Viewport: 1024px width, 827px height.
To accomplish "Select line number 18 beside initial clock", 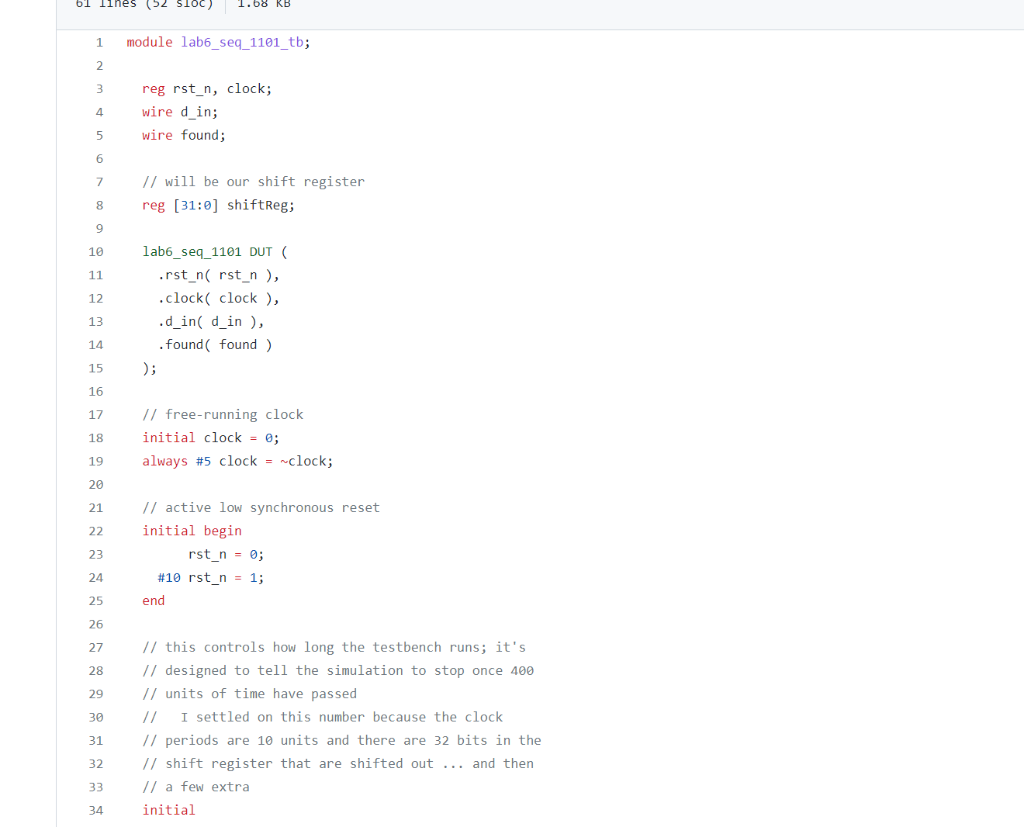I will (96, 437).
